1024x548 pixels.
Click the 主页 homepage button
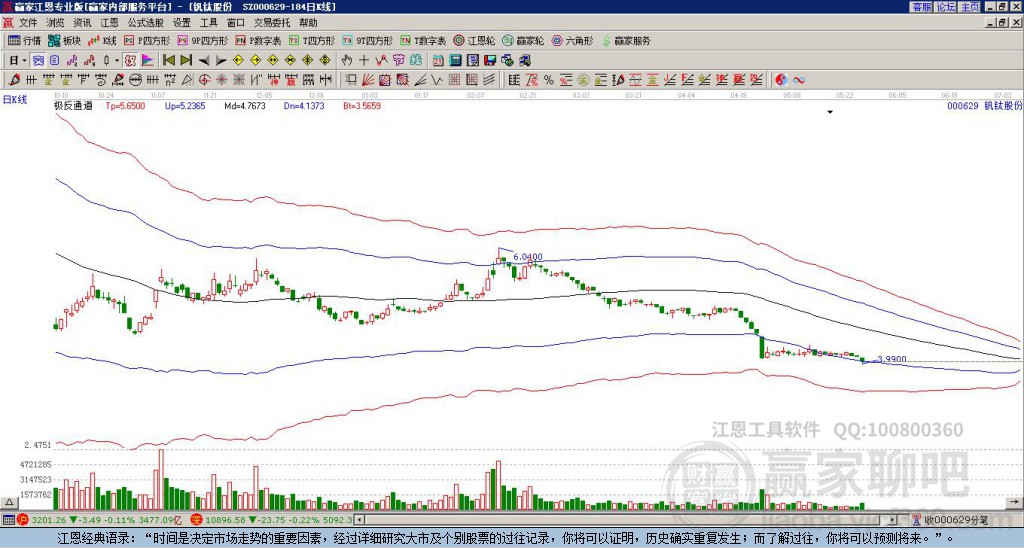click(969, 7)
